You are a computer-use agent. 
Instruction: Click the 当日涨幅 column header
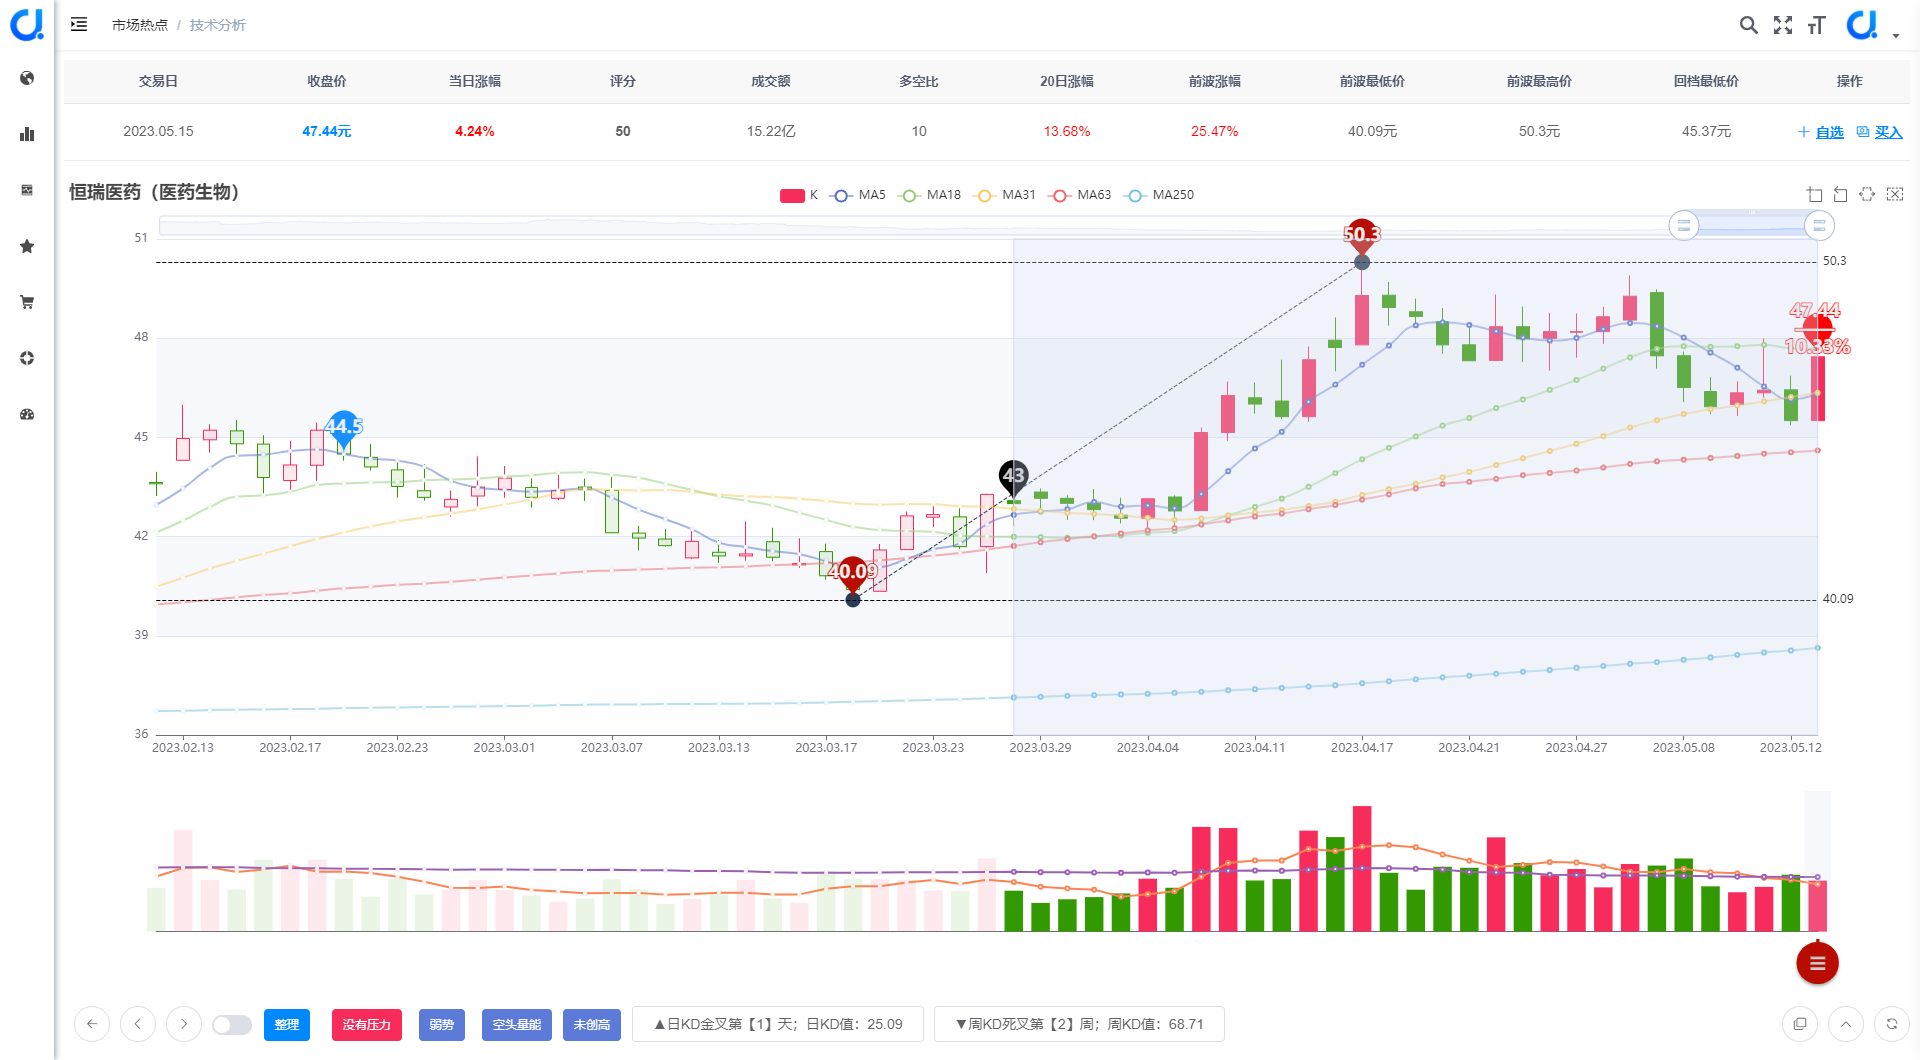[475, 81]
